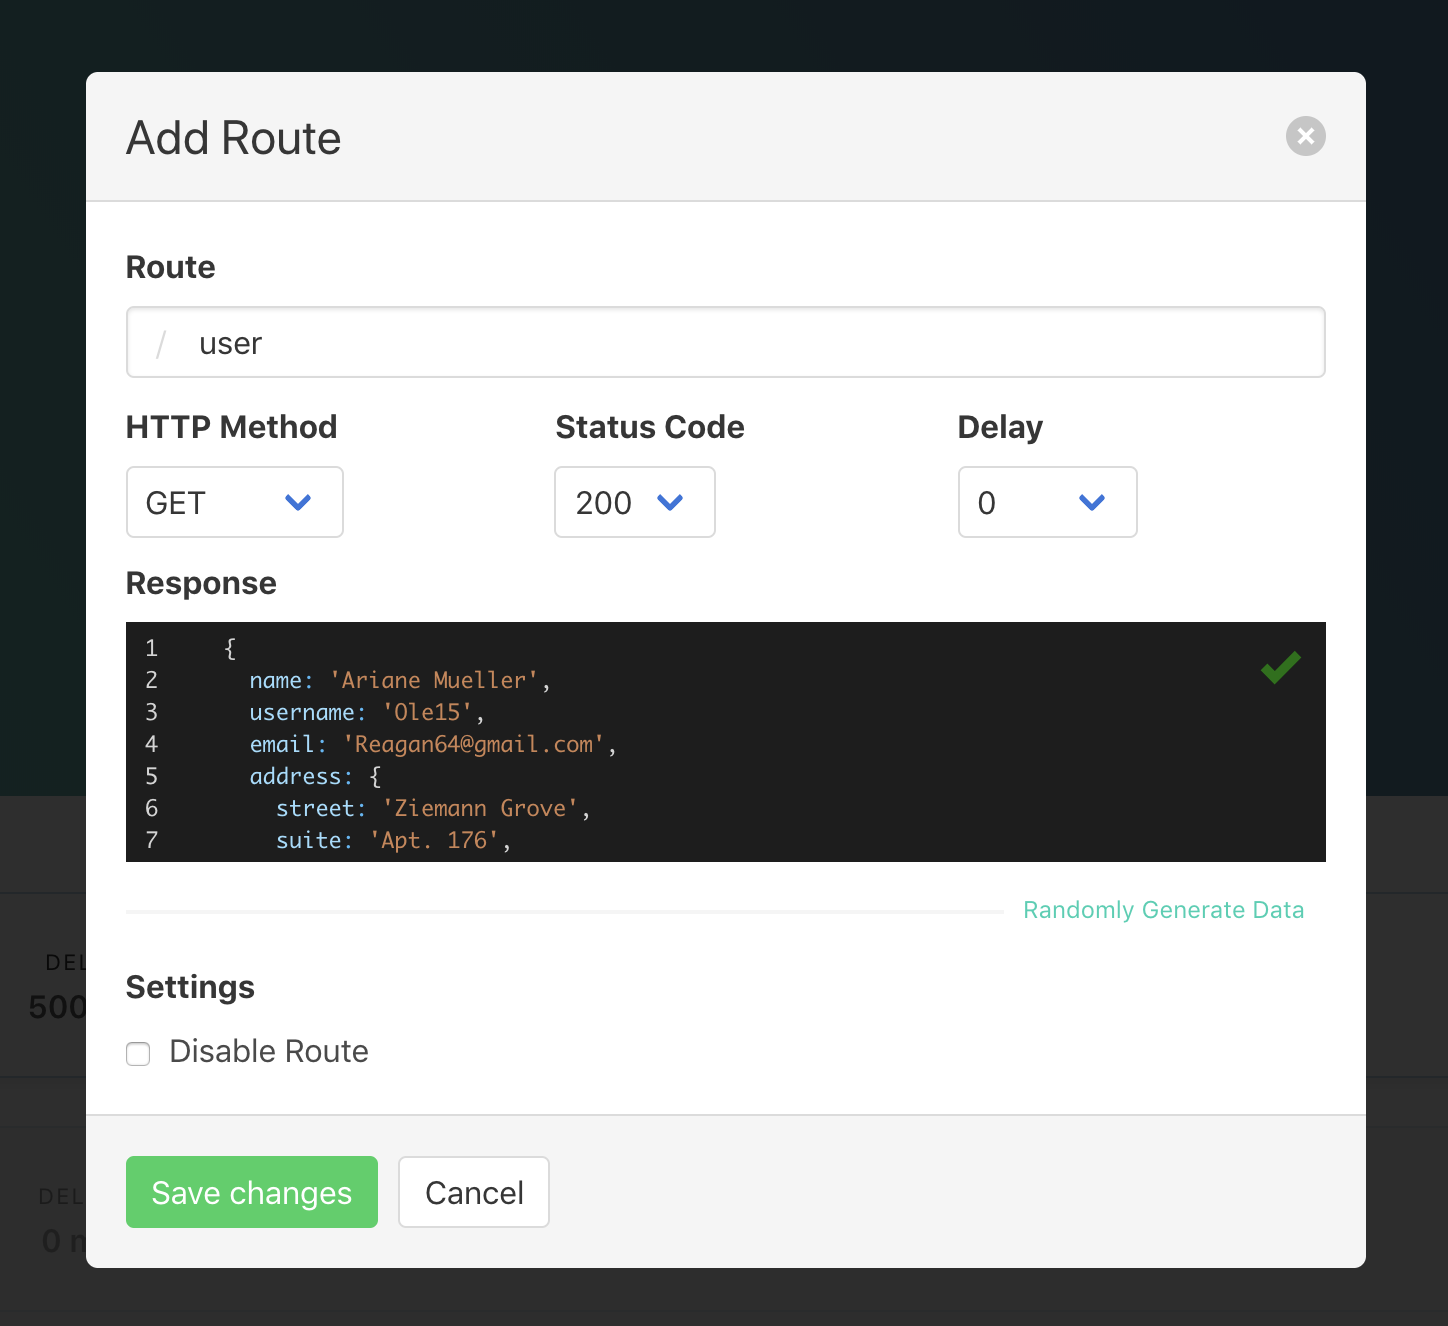
Task: Click the Disable Route label text
Action: click(269, 1051)
